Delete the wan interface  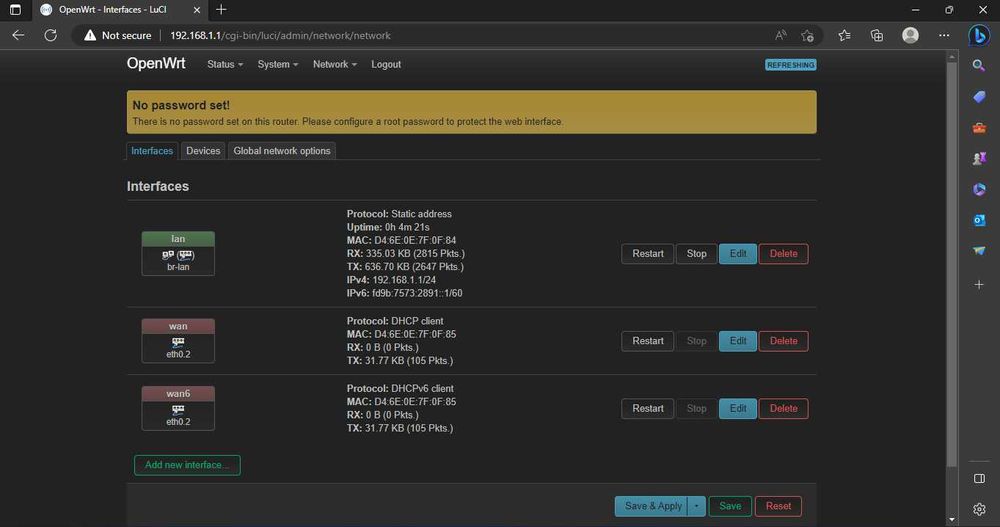(x=784, y=341)
